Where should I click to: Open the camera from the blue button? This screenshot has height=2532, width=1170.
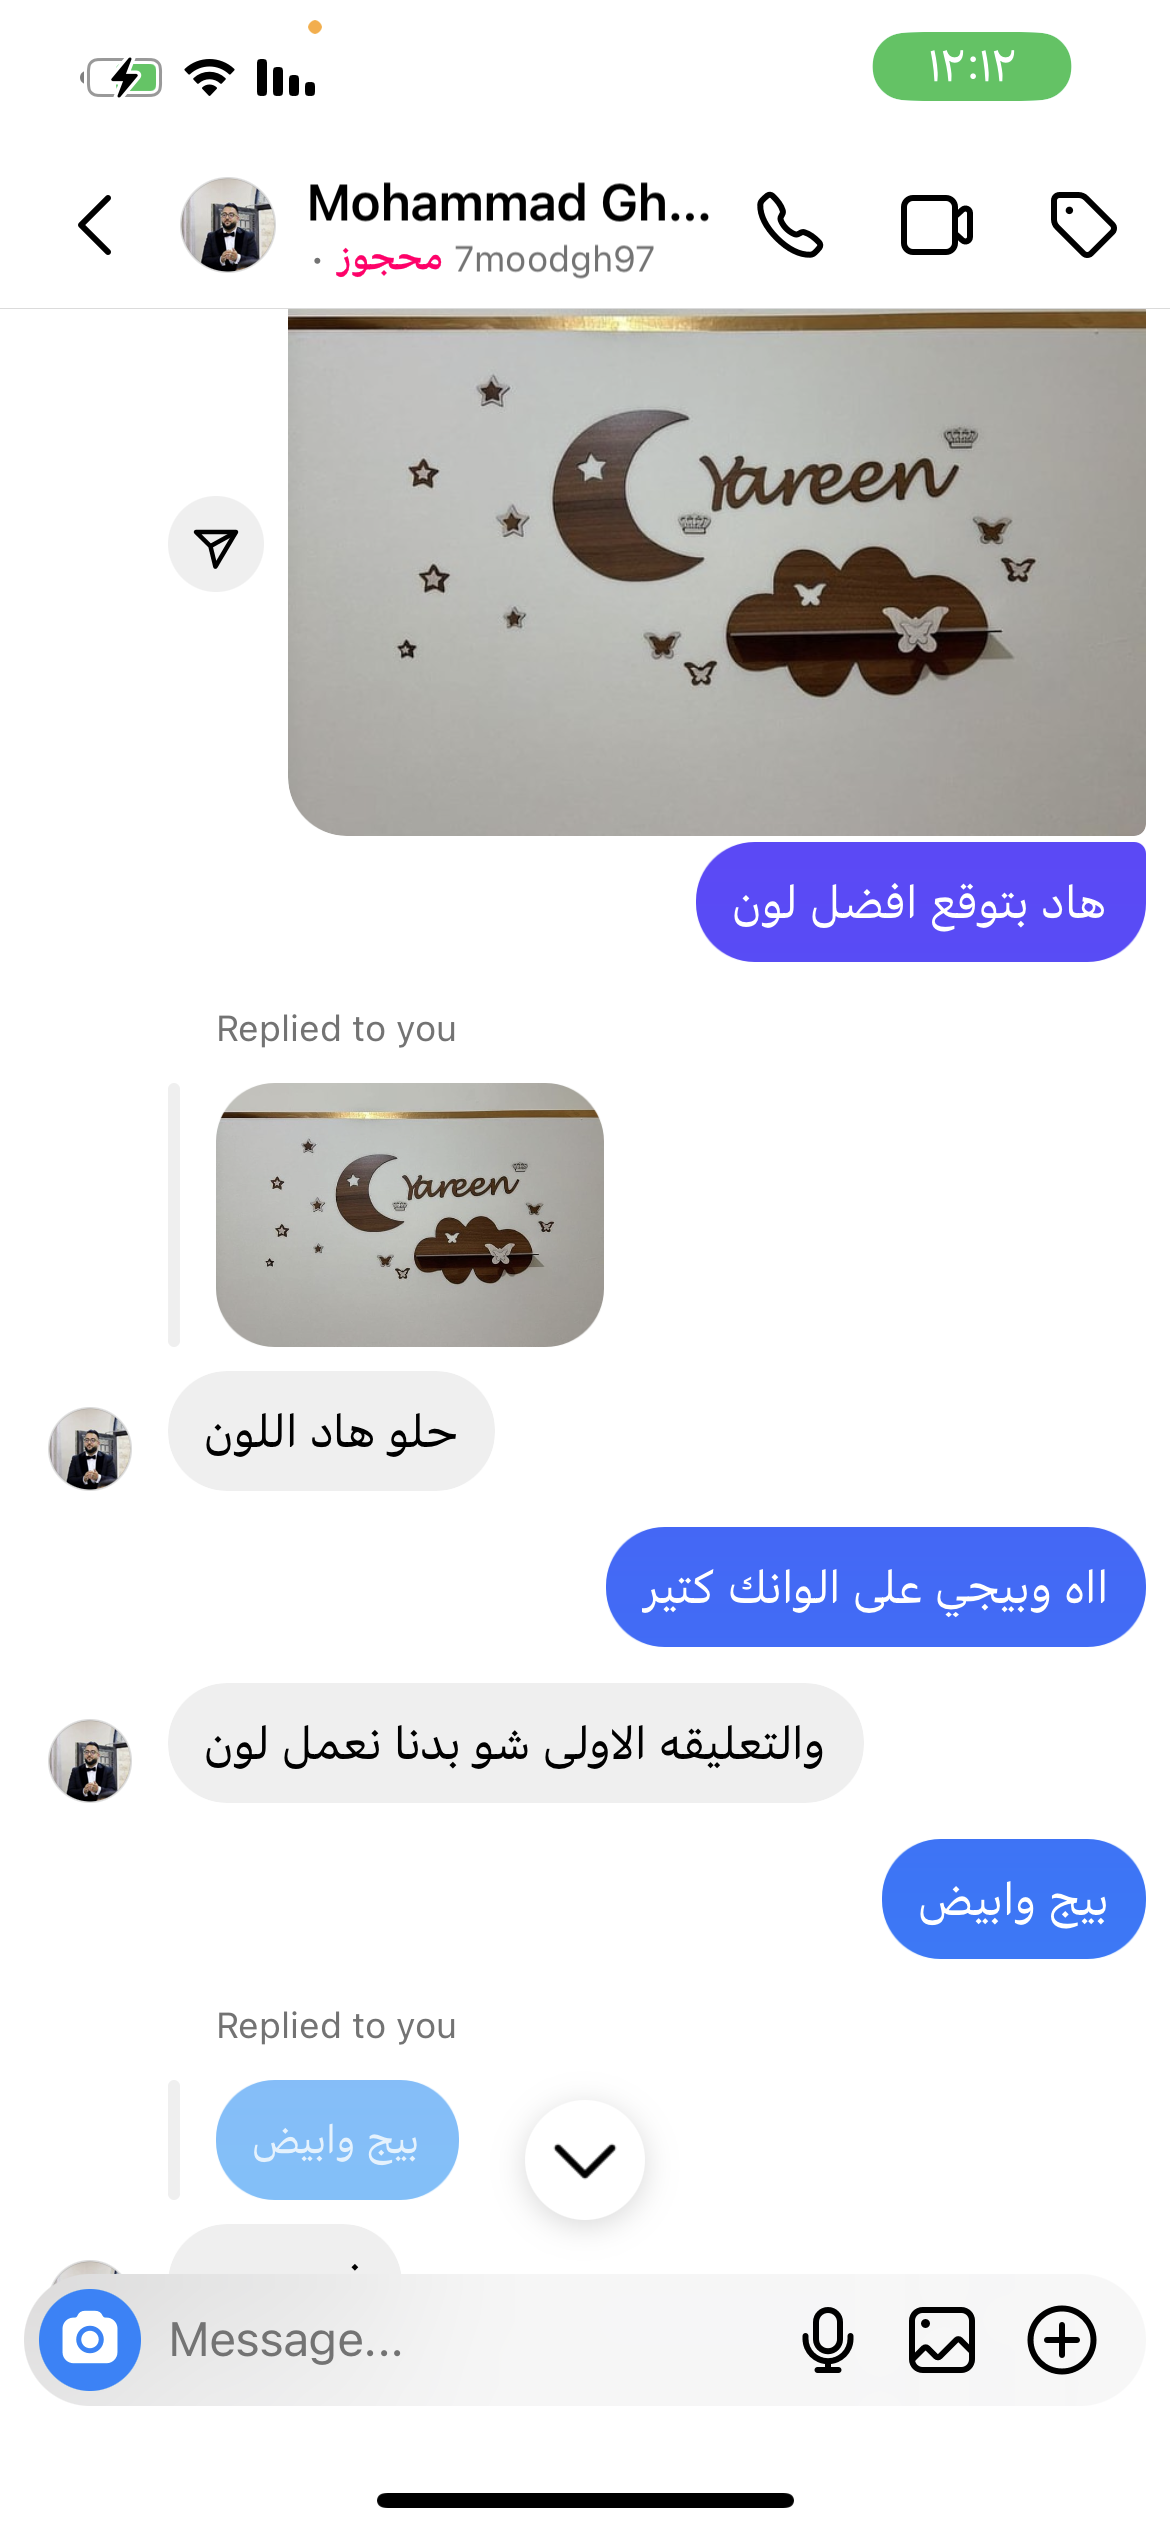click(x=90, y=2339)
